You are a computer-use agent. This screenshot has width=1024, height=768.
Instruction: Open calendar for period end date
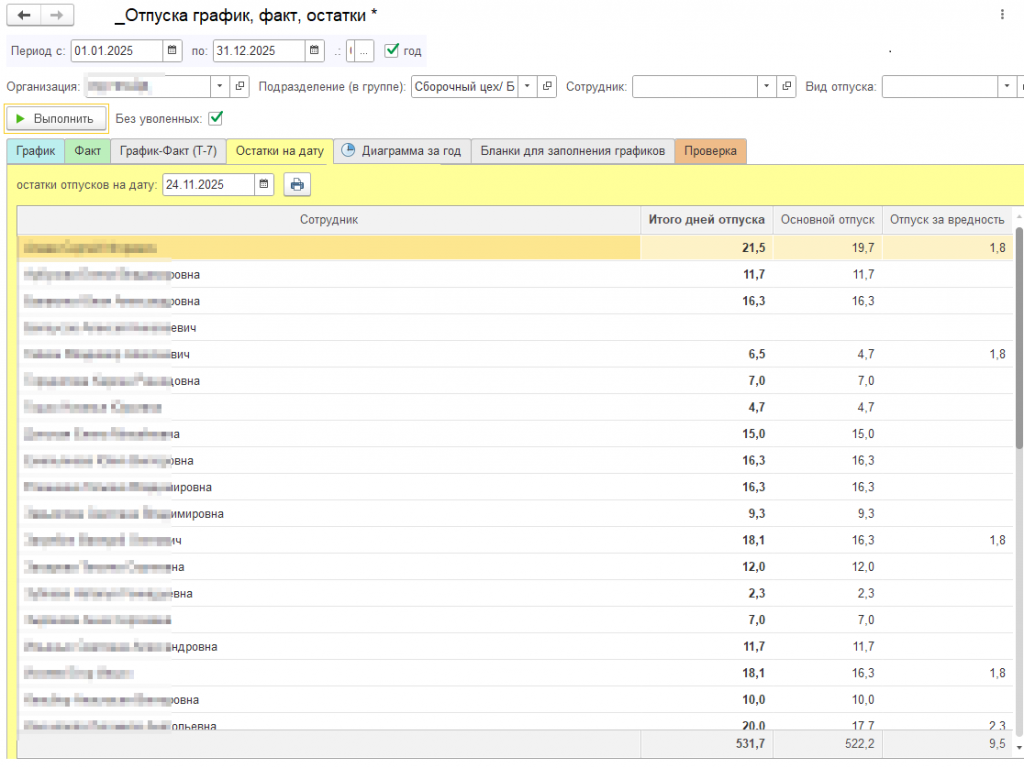[315, 50]
